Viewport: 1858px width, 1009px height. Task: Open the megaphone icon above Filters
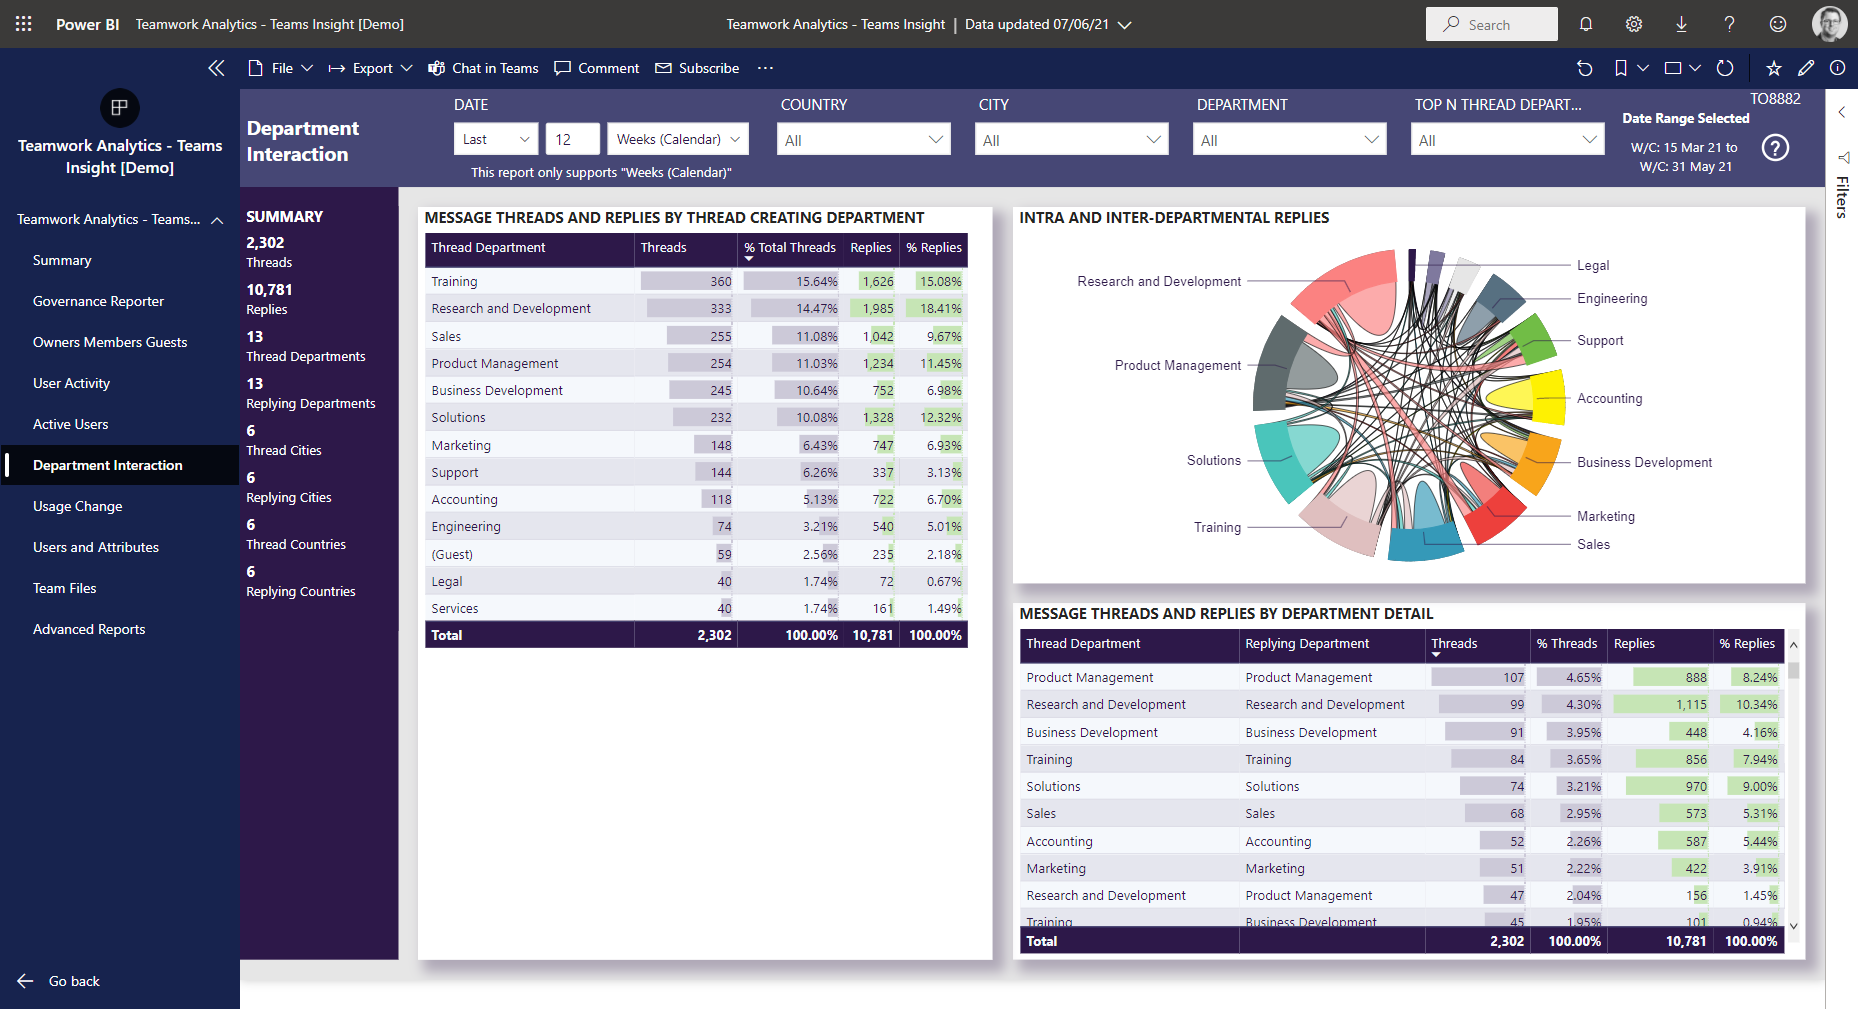[1843, 158]
